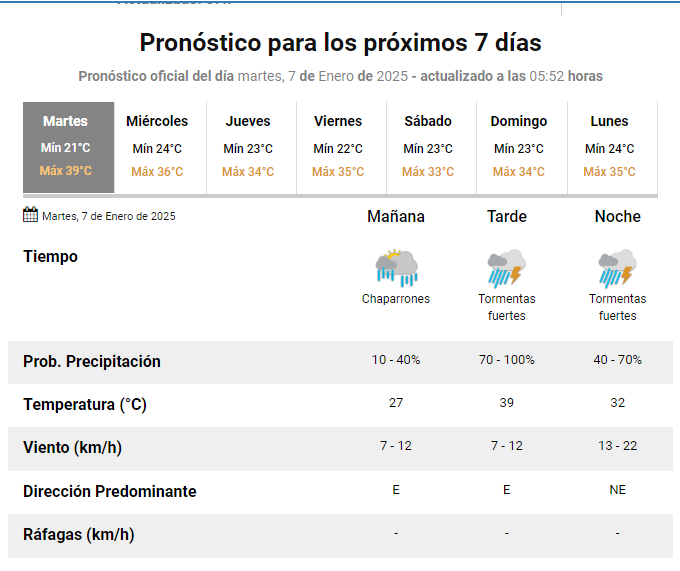Click the Tarde column header
Image resolution: width=680 pixels, height=571 pixels.
click(507, 217)
